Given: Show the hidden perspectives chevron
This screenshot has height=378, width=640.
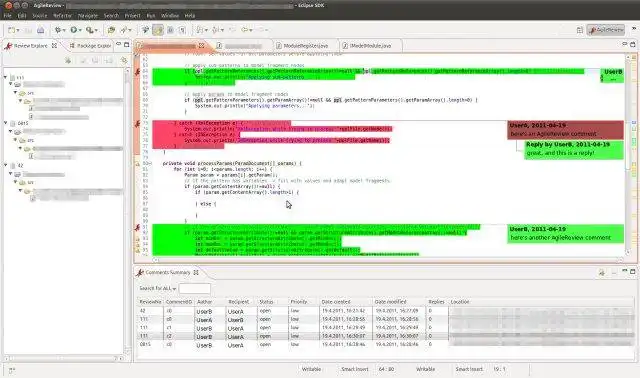Looking at the screenshot, I should pos(634,29).
